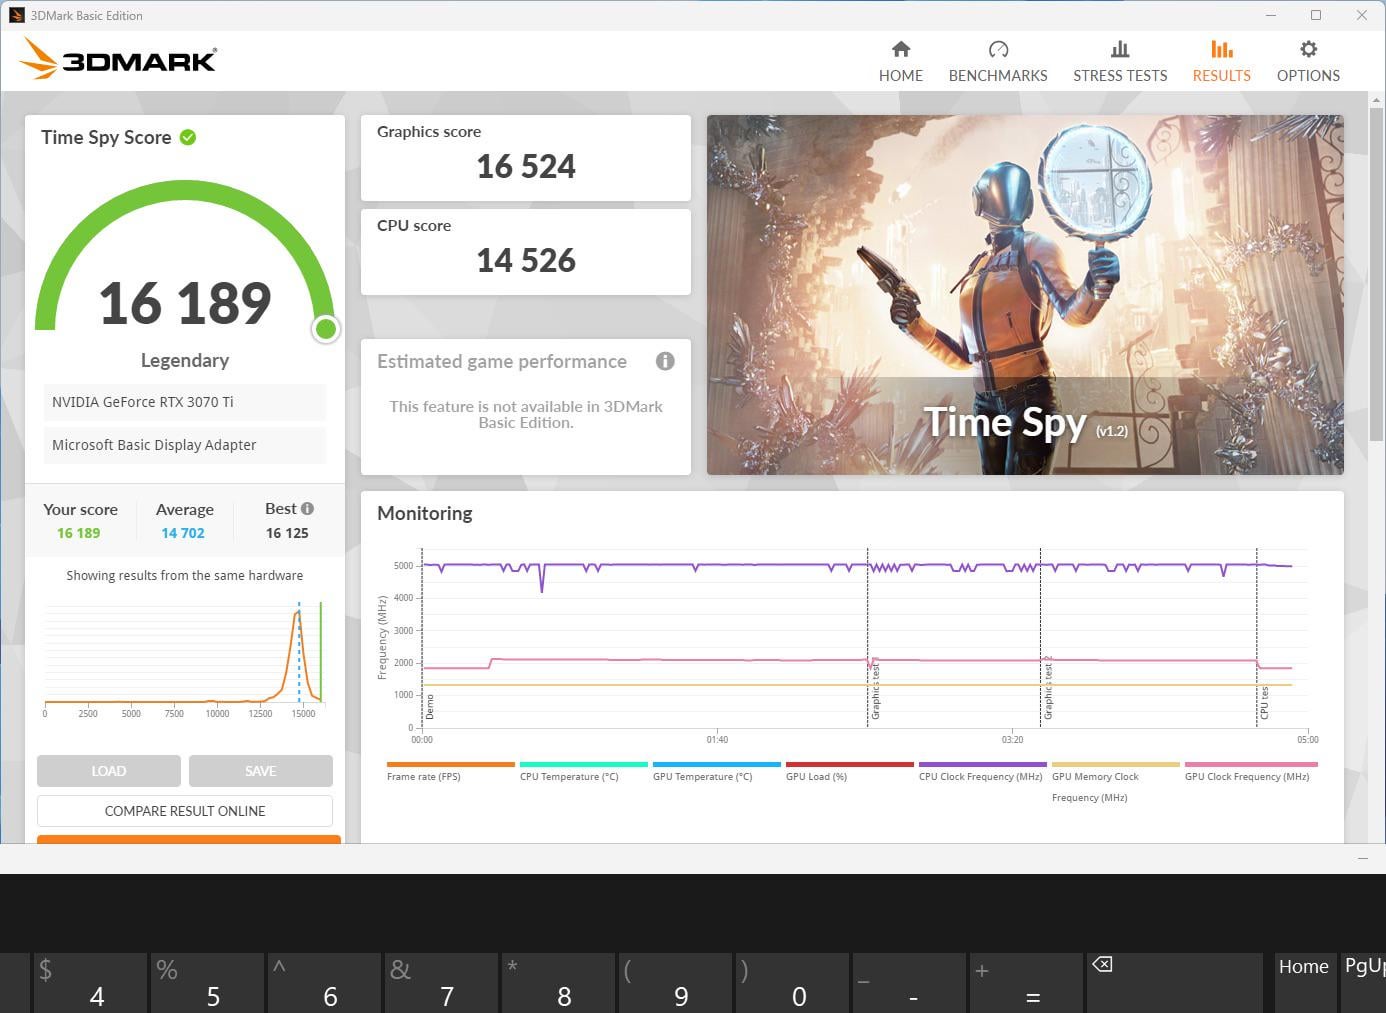The image size is (1386, 1013).
Task: Click the Graphics test 1 marker in Monitoring chart
Action: 875,689
